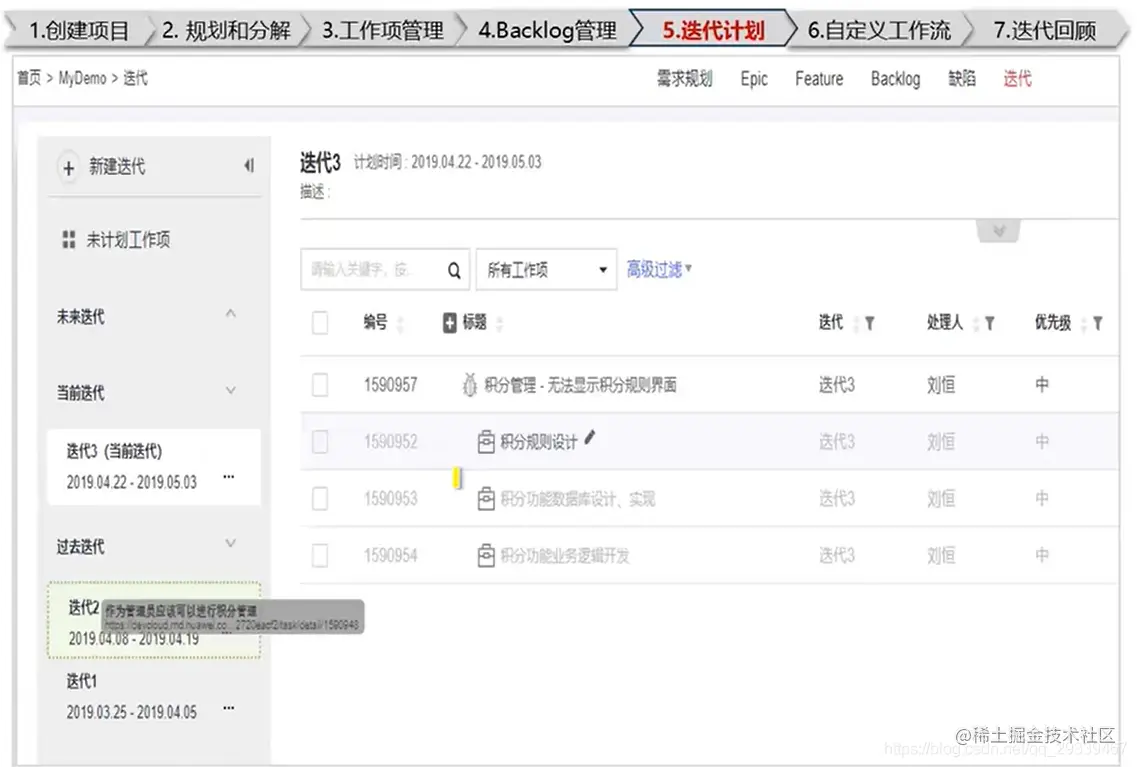
Task: Click the search magnifier icon
Action: click(452, 269)
